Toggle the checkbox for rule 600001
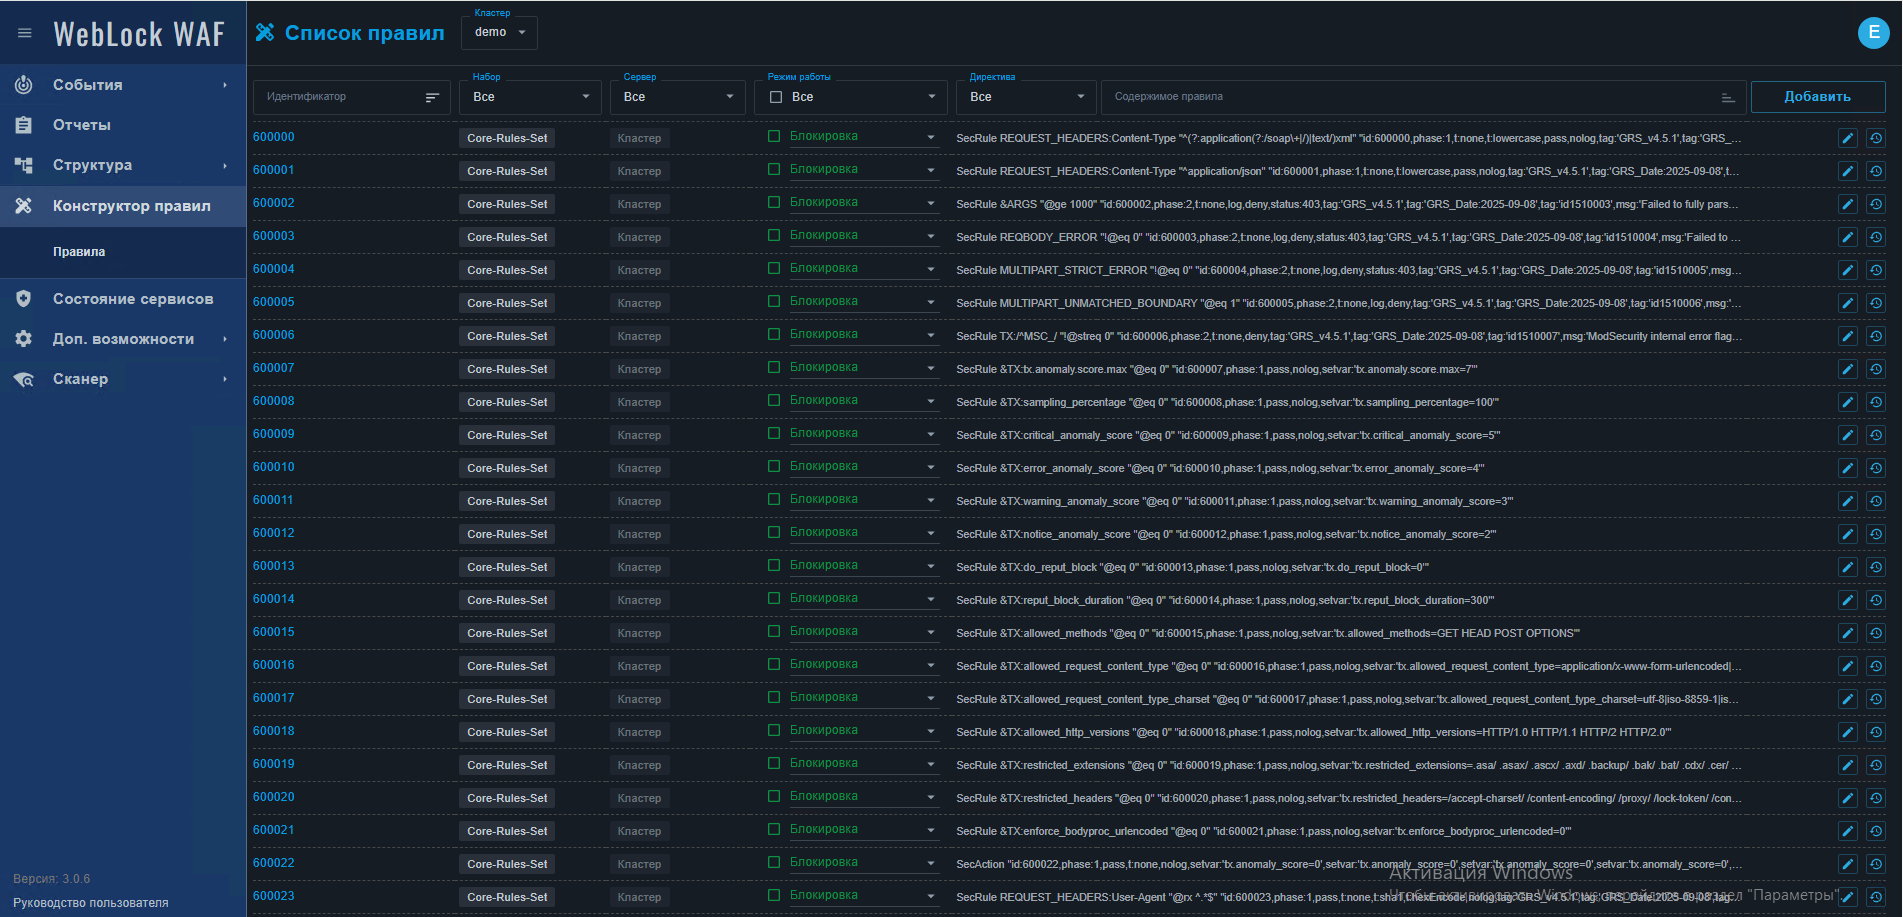Image resolution: width=1903 pixels, height=917 pixels. click(x=774, y=170)
